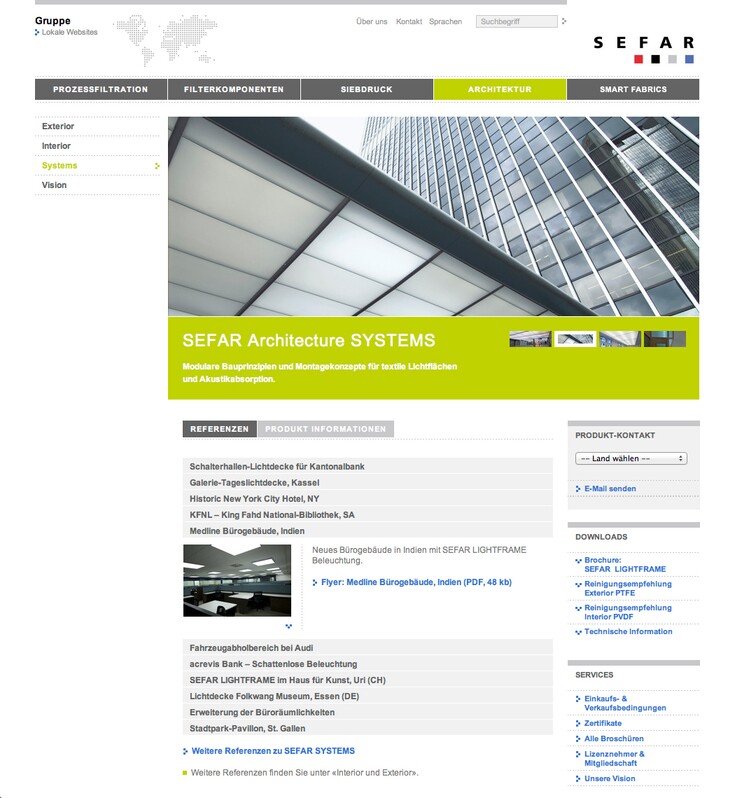Click the world map graphic
The height and width of the screenshot is (798, 735).
pos(165,40)
